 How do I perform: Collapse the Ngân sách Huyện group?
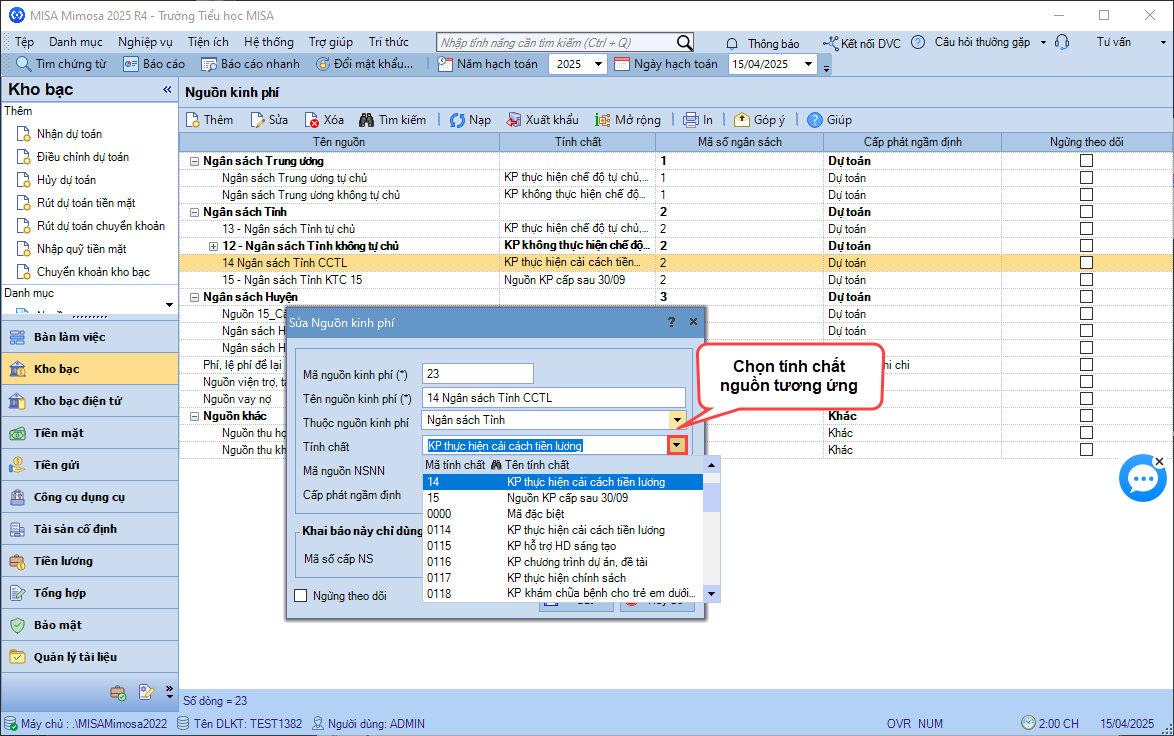(195, 297)
